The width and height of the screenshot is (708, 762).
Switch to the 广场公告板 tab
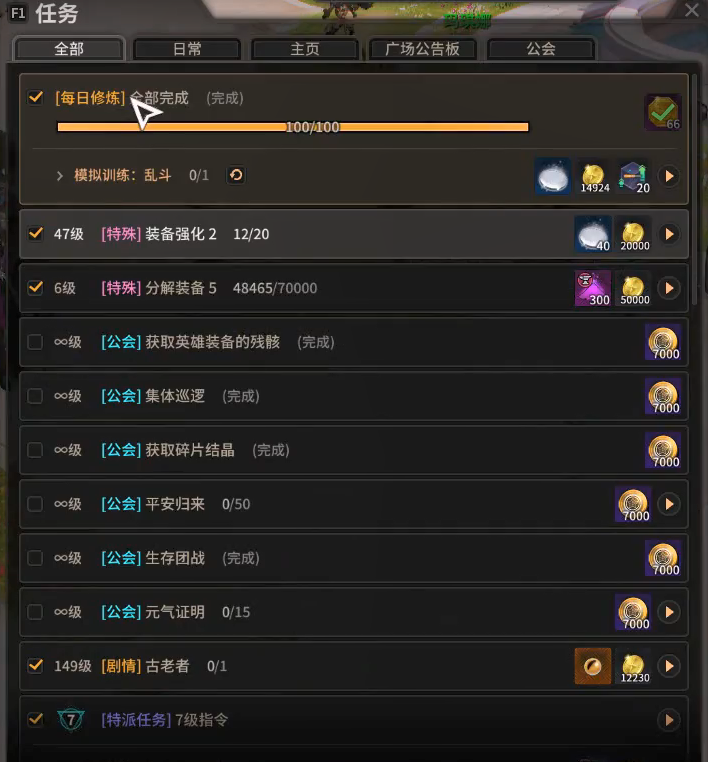(x=422, y=49)
